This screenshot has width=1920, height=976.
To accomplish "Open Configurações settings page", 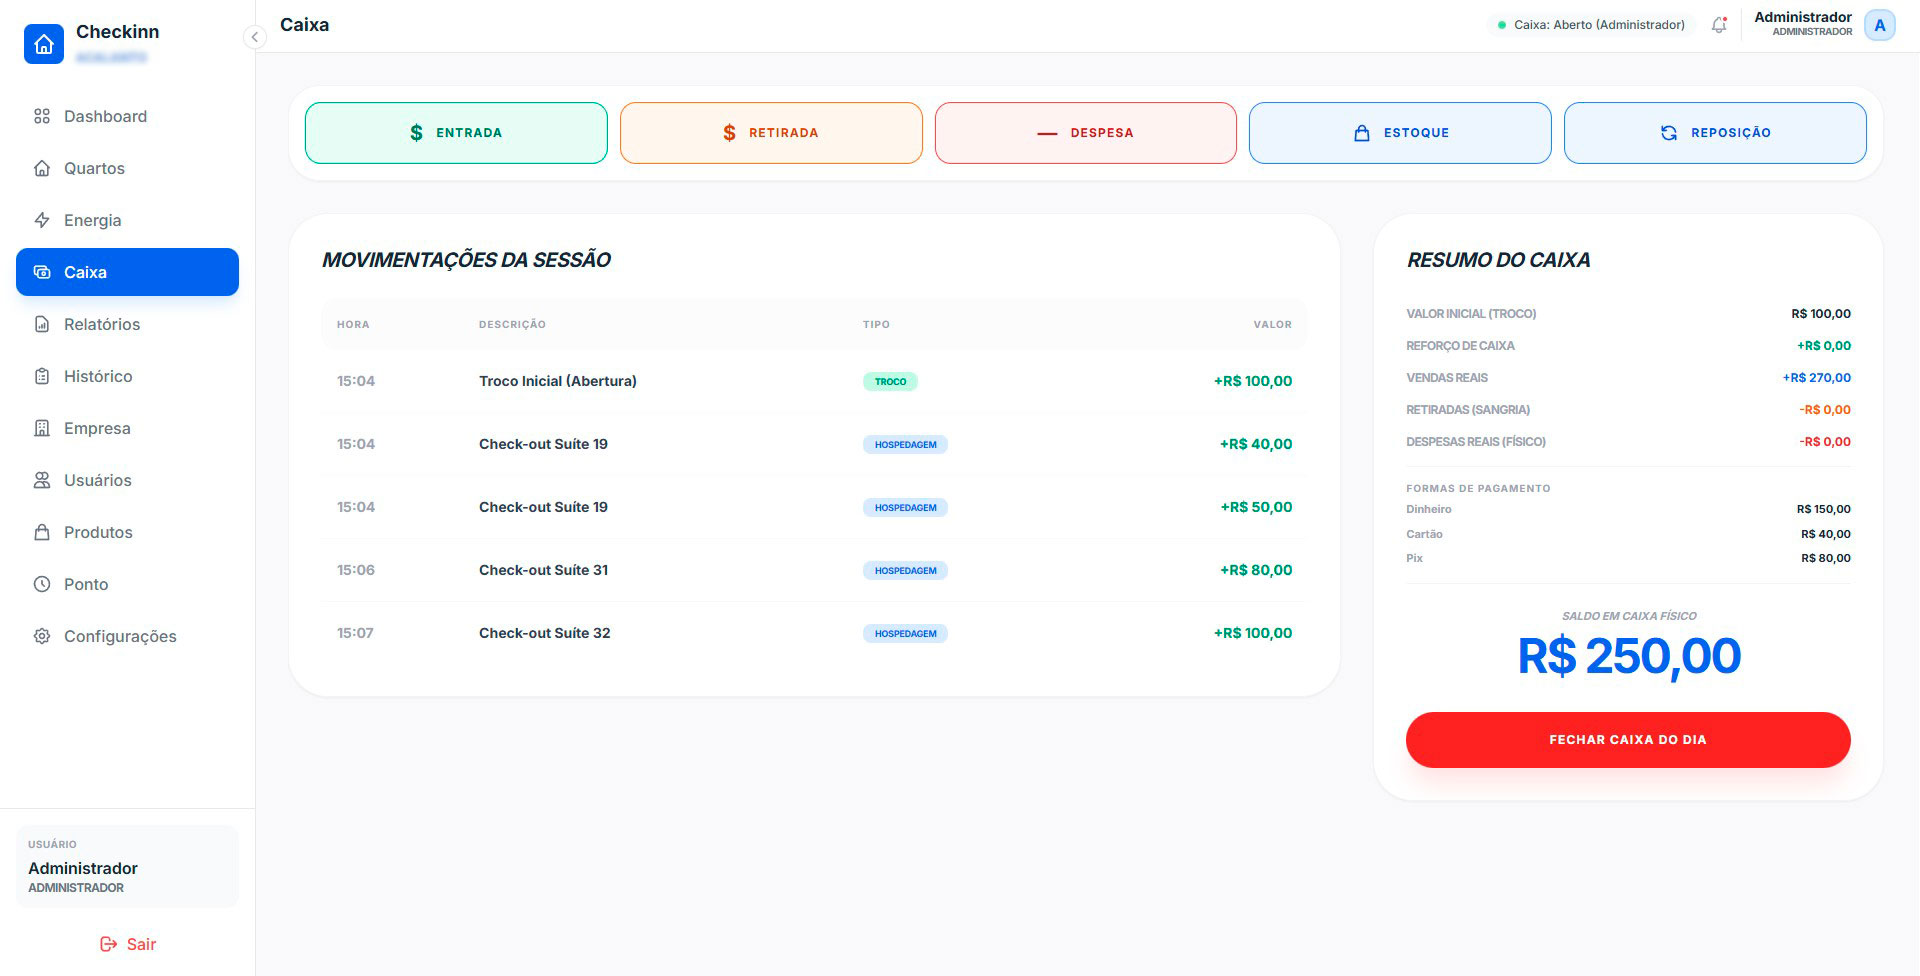I will click(127, 636).
